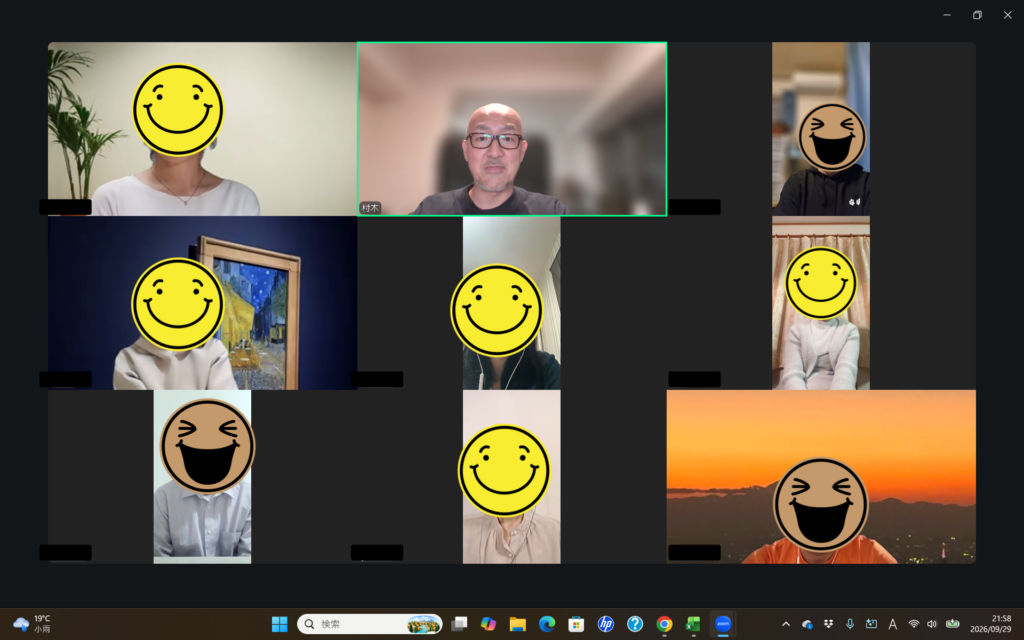Open Task View from the taskbar

coord(460,624)
